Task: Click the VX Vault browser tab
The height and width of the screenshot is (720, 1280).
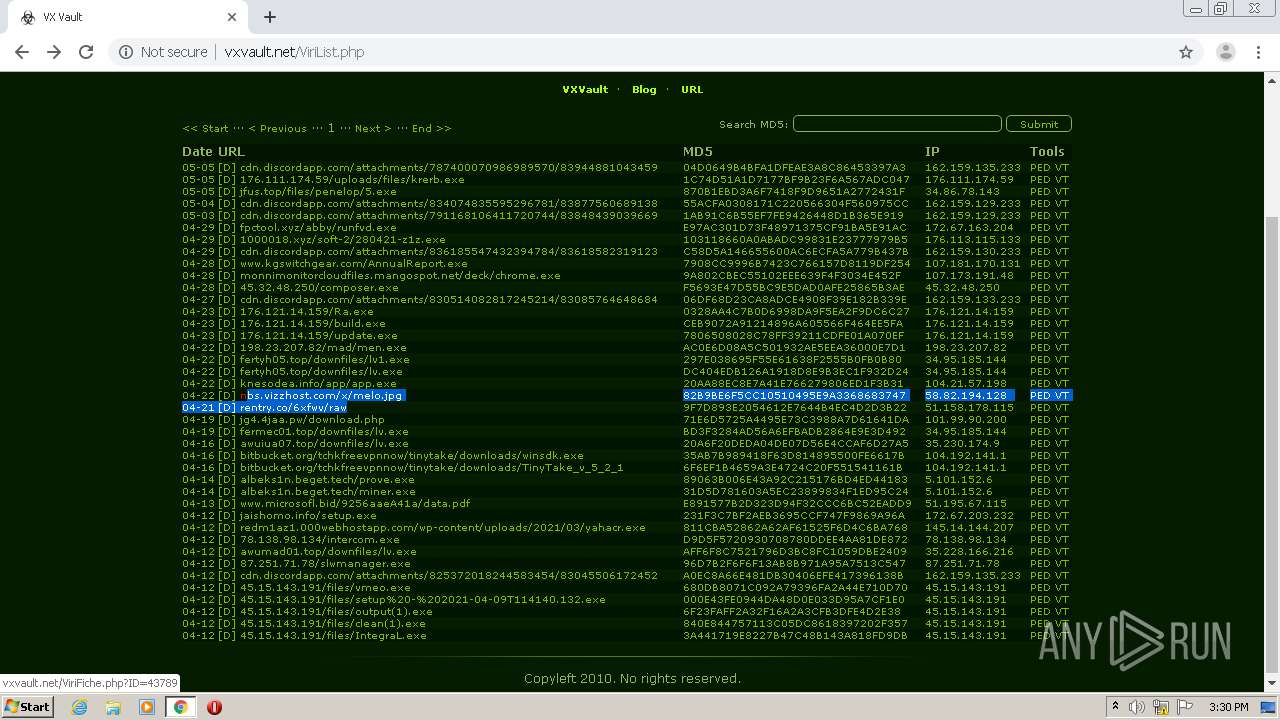Action: click(x=128, y=17)
